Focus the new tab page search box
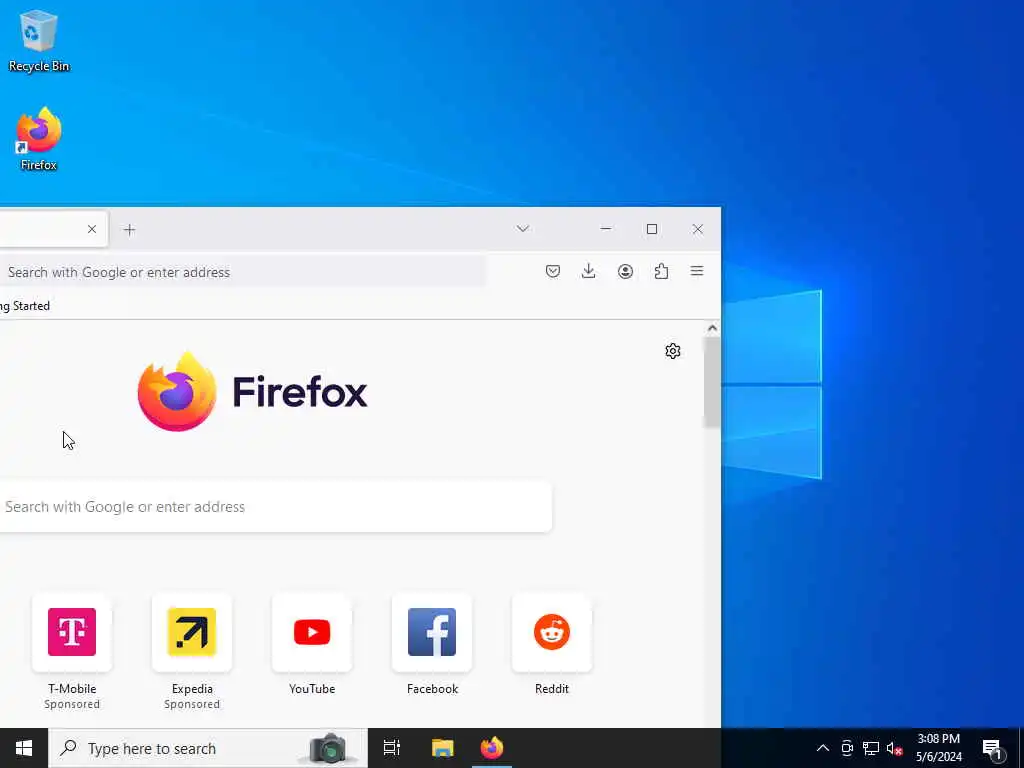 (276, 507)
